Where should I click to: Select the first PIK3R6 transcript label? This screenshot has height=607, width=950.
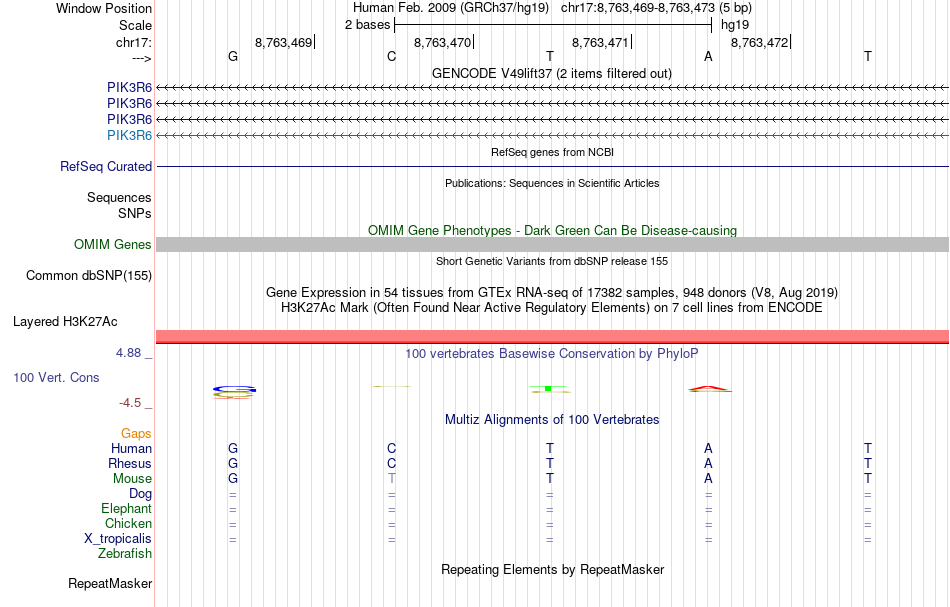pyautogui.click(x=129, y=88)
